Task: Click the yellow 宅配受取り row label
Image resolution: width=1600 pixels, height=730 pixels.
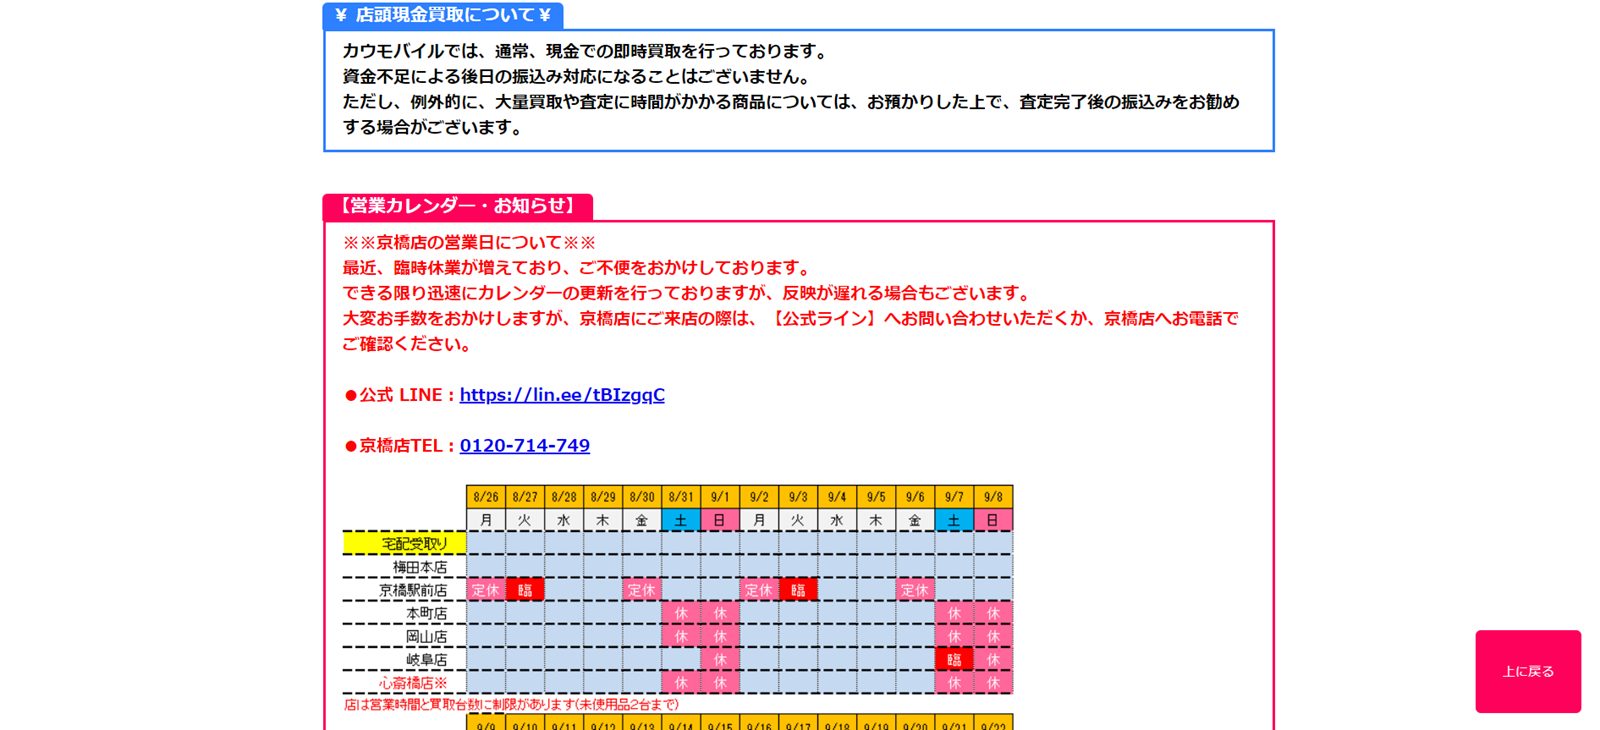Action: pos(405,544)
